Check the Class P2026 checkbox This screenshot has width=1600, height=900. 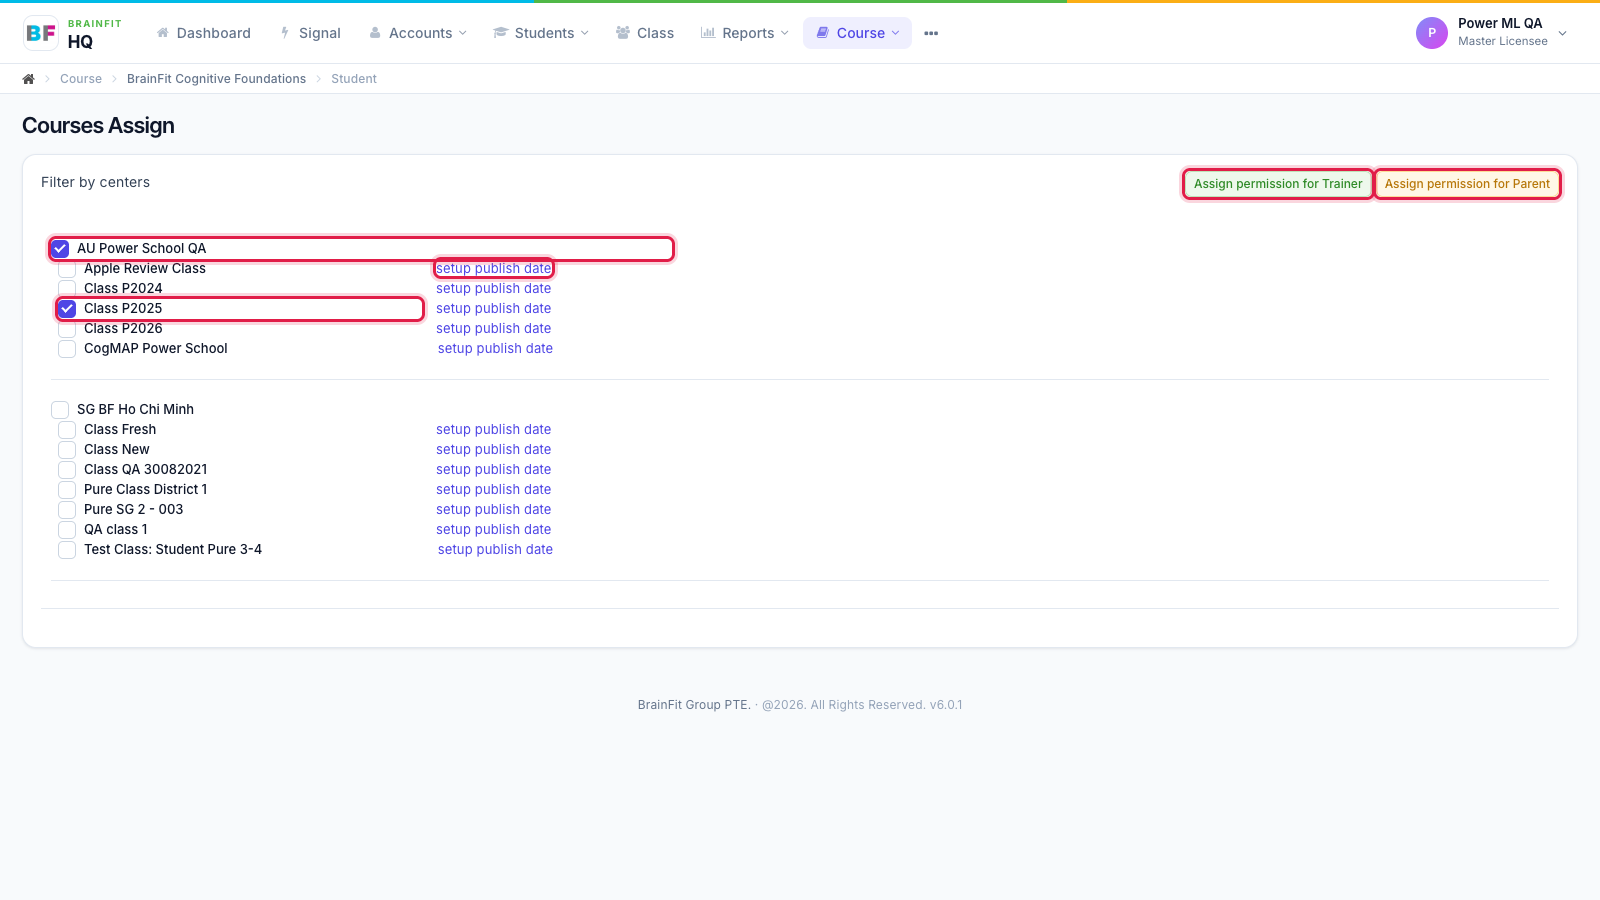pyautogui.click(x=67, y=329)
